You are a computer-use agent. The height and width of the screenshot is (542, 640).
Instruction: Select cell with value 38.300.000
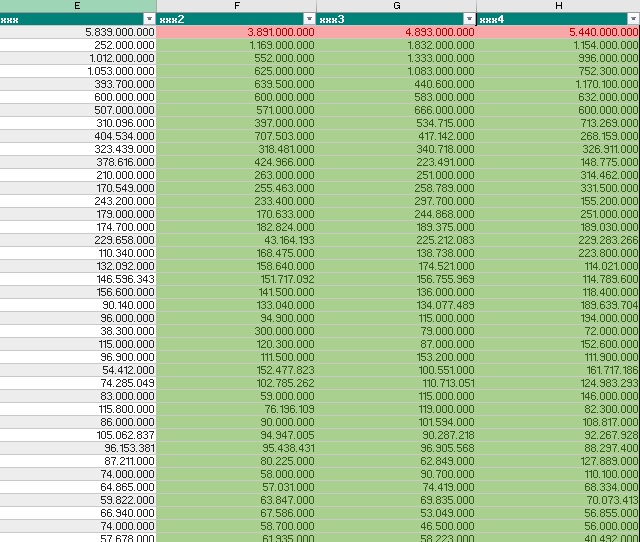click(78, 331)
